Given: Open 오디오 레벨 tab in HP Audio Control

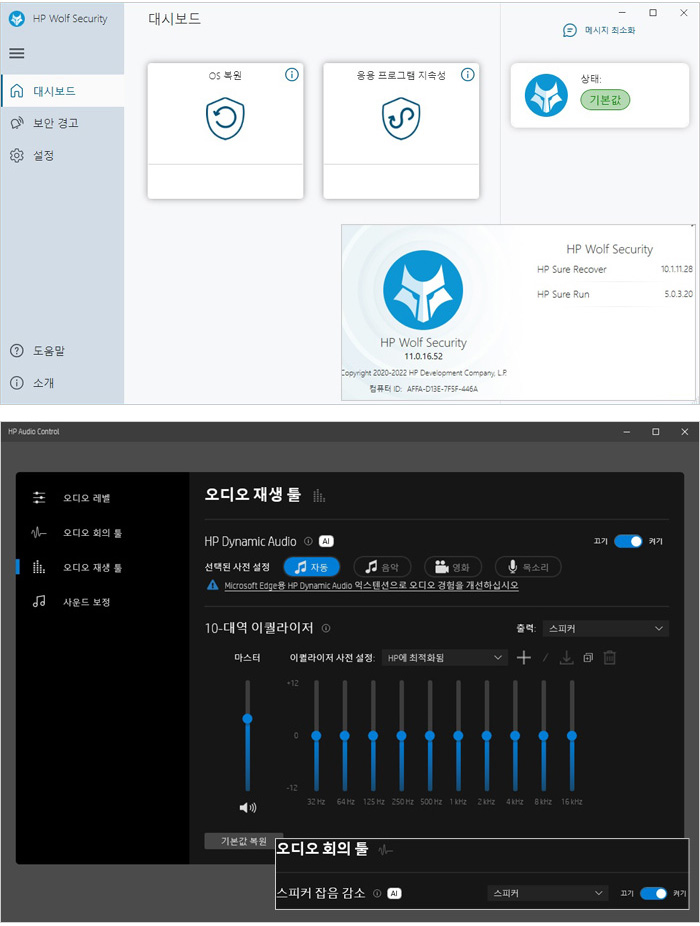Looking at the screenshot, I should click(87, 498).
